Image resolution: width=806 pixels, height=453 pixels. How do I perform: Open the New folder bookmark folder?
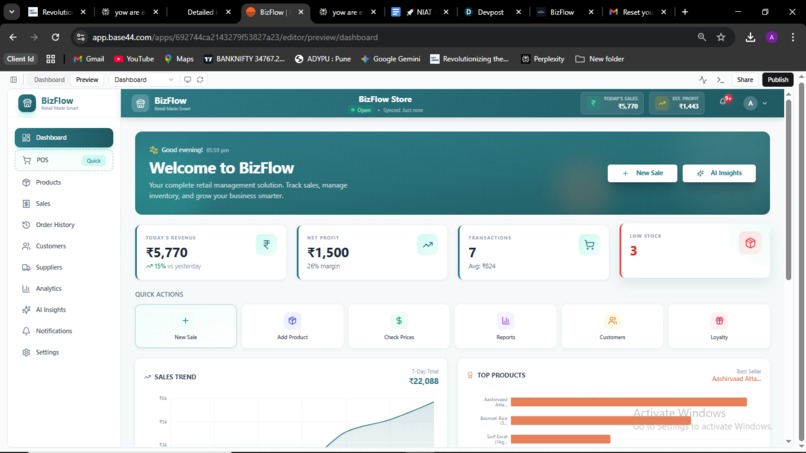tap(599, 59)
